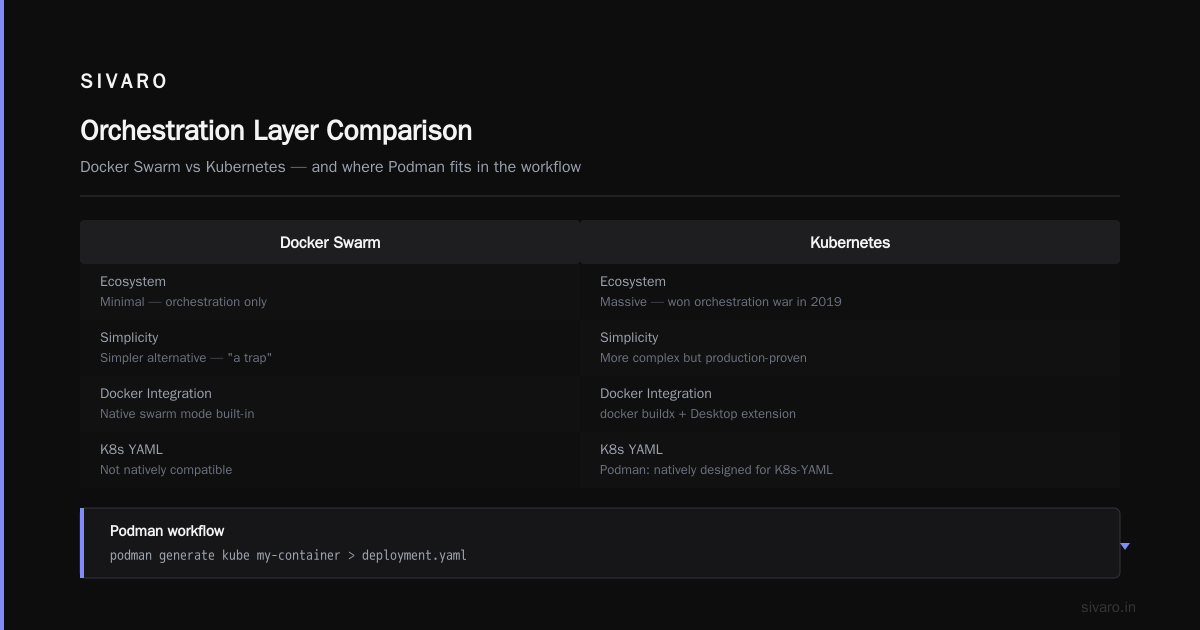
Task: Click the Ecosystem label under Kubernetes
Action: click(x=633, y=282)
